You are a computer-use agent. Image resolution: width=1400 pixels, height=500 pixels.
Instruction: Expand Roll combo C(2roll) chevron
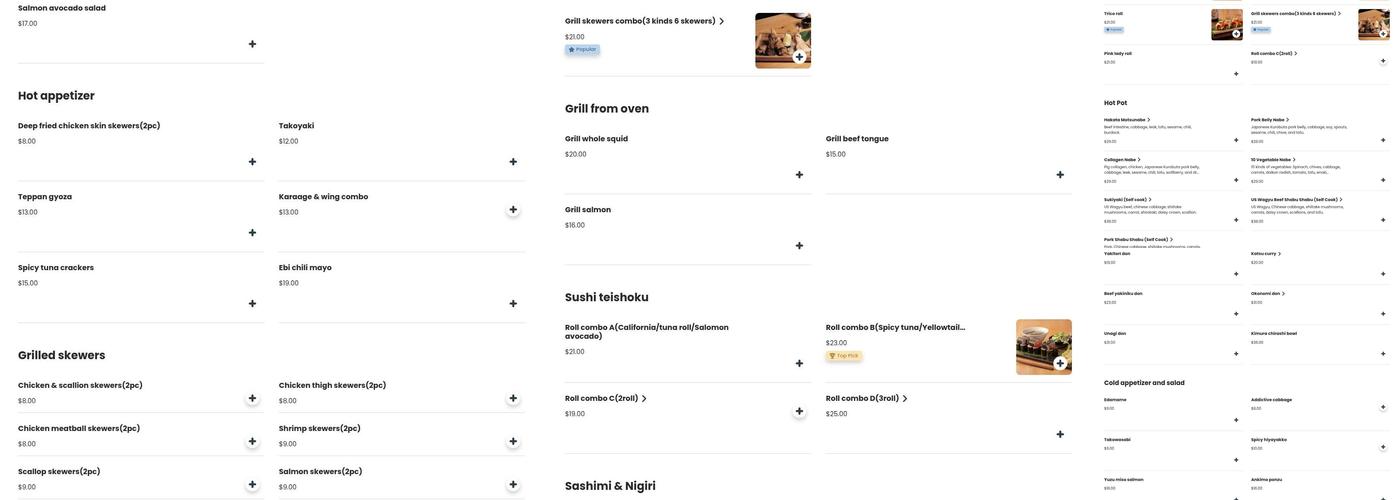(x=644, y=399)
